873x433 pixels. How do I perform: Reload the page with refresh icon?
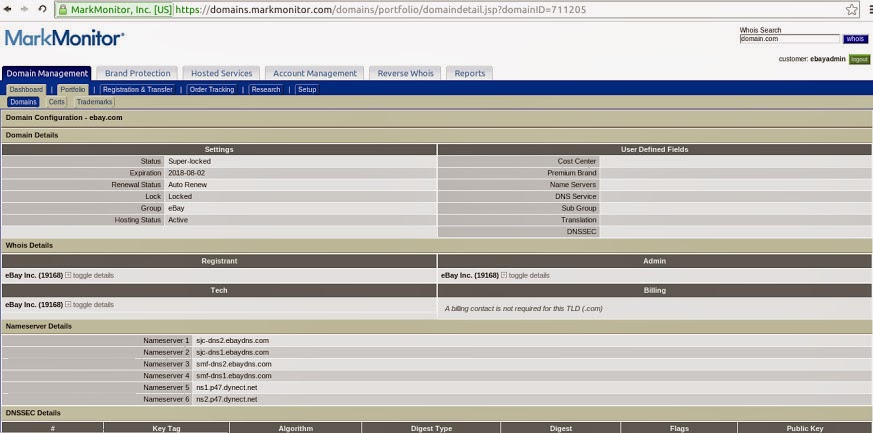point(42,9)
